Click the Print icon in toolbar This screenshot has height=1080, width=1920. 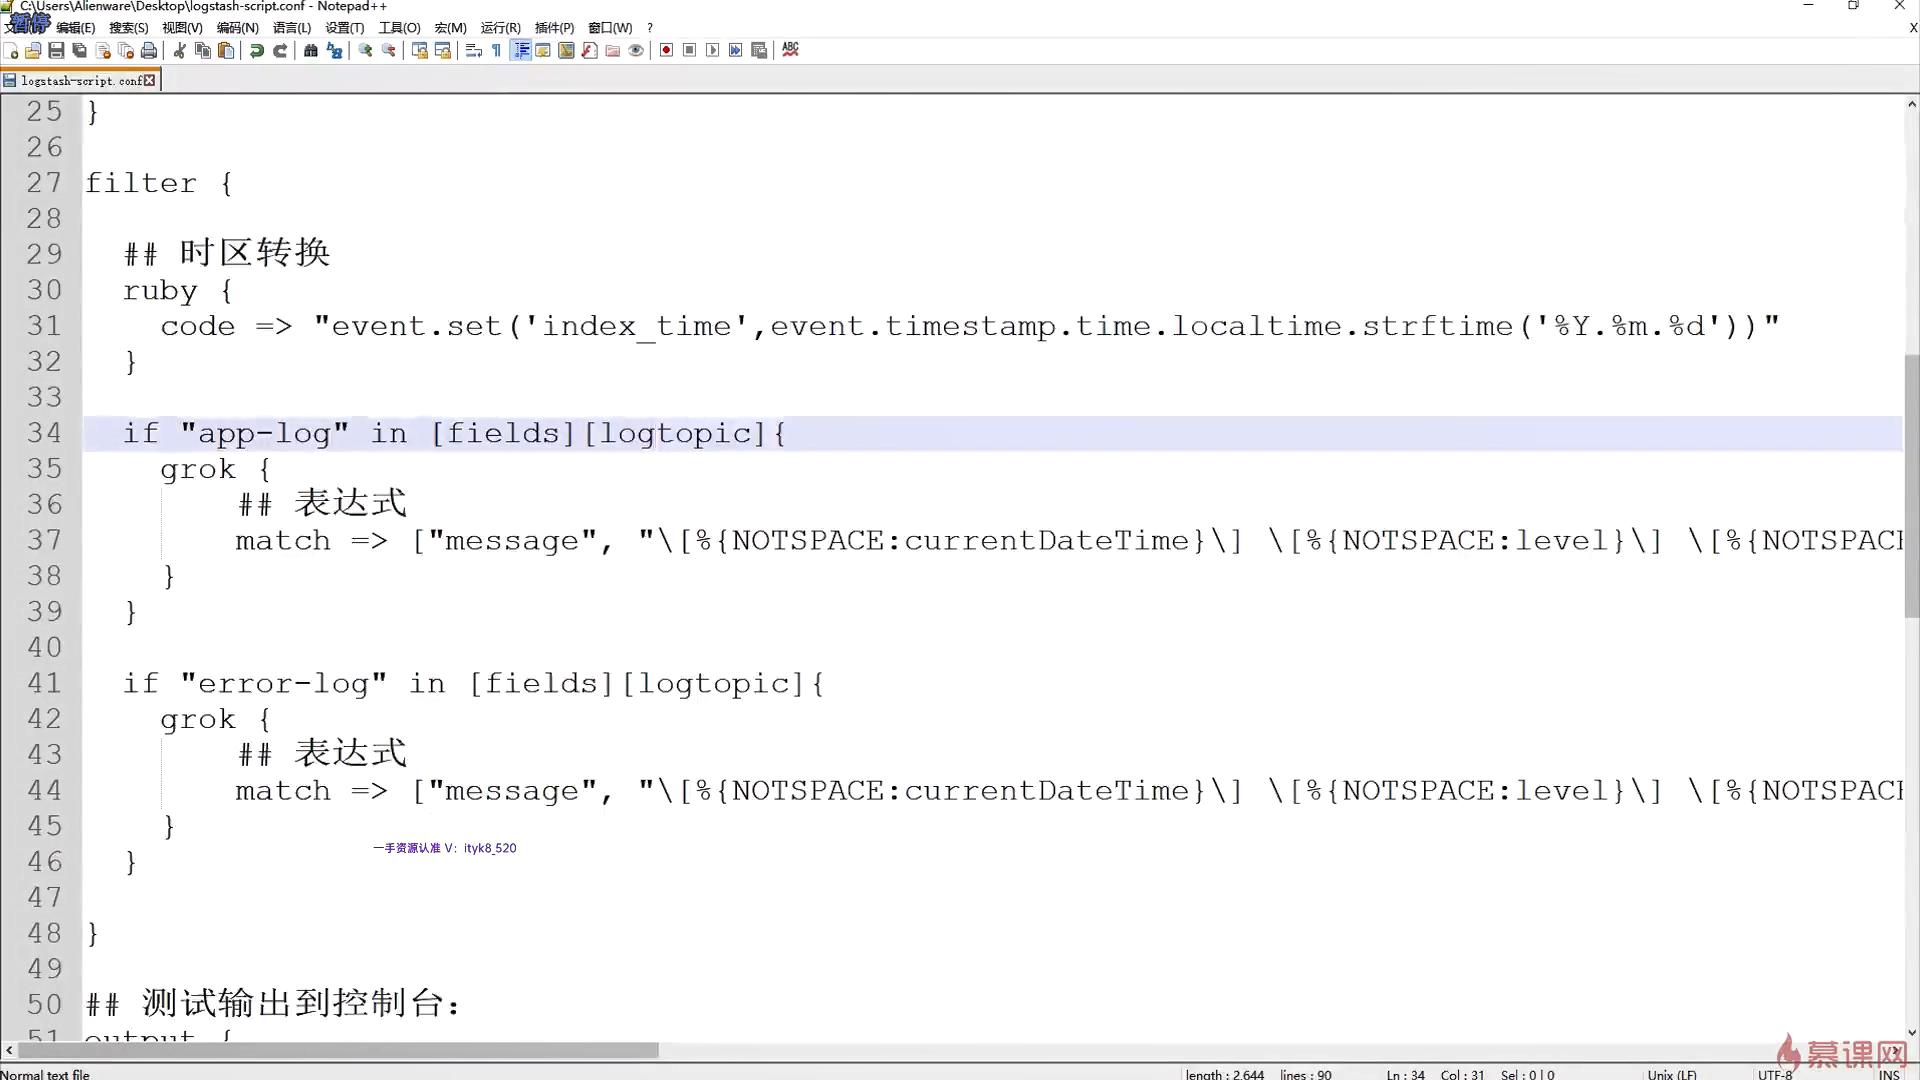click(149, 50)
